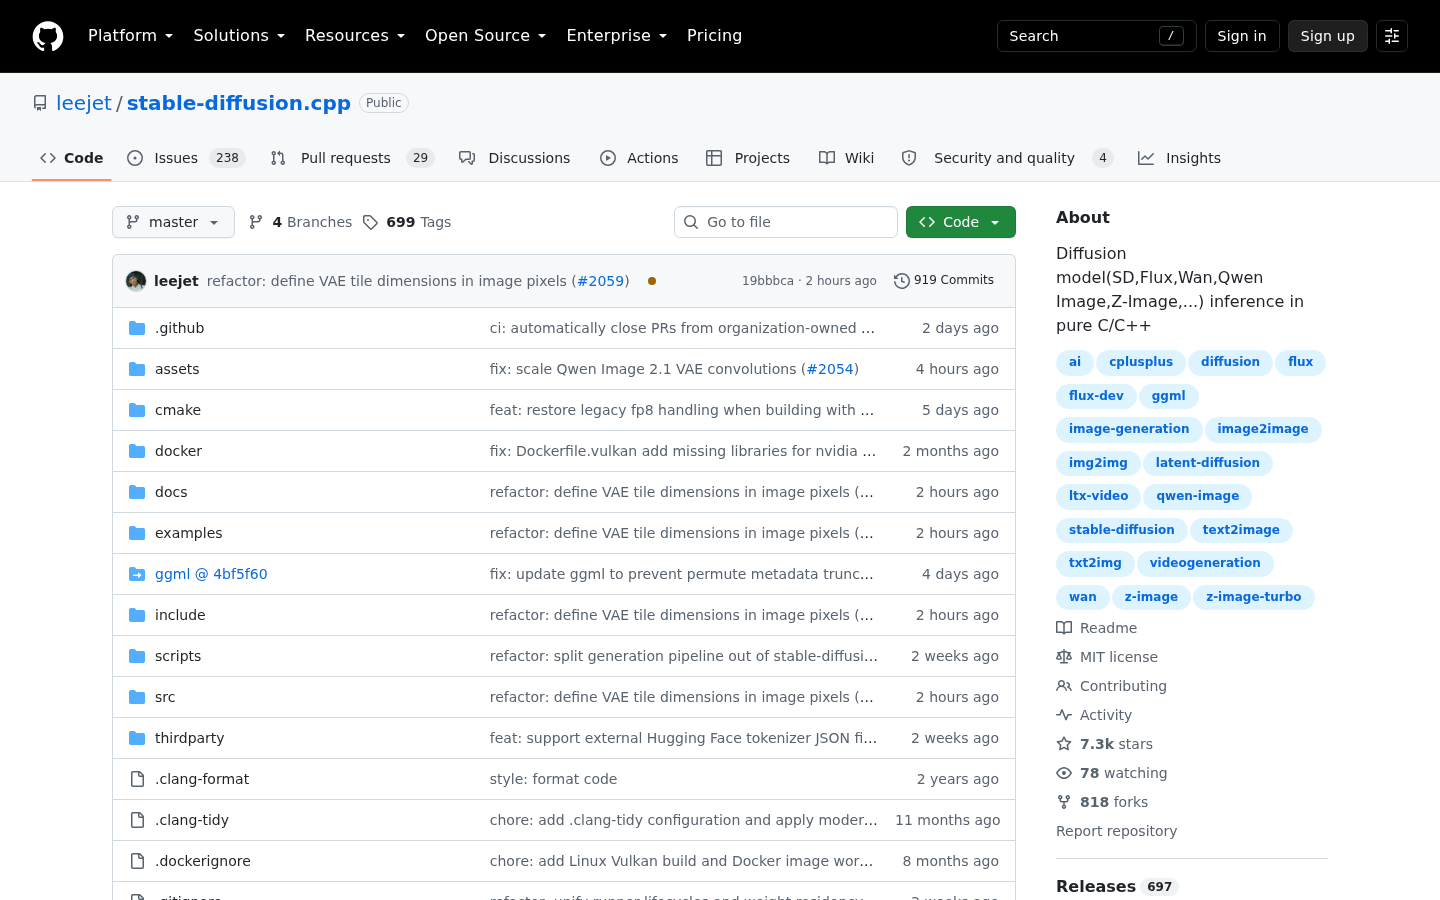Click the watching eye icon

1064,773
